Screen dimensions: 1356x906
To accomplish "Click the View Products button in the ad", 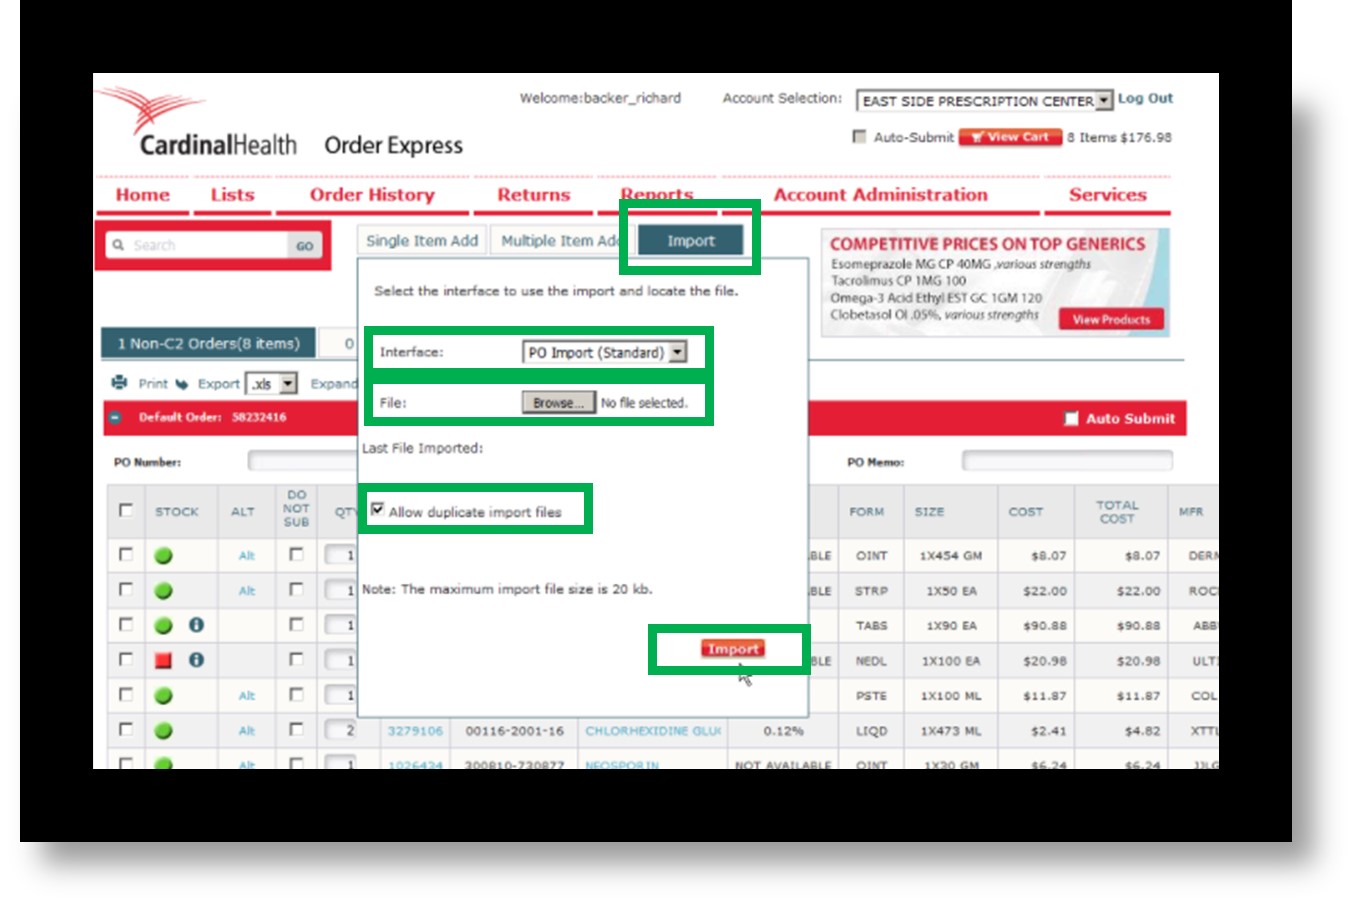I will tap(1111, 320).
